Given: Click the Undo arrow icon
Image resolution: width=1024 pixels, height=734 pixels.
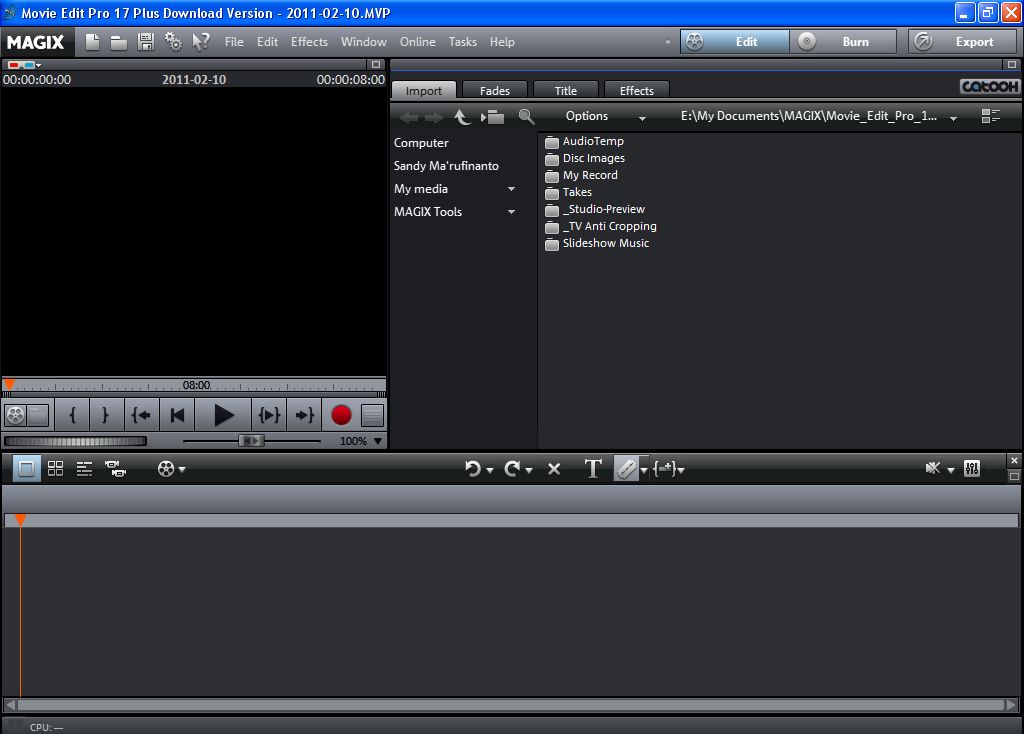Looking at the screenshot, I should pos(472,468).
